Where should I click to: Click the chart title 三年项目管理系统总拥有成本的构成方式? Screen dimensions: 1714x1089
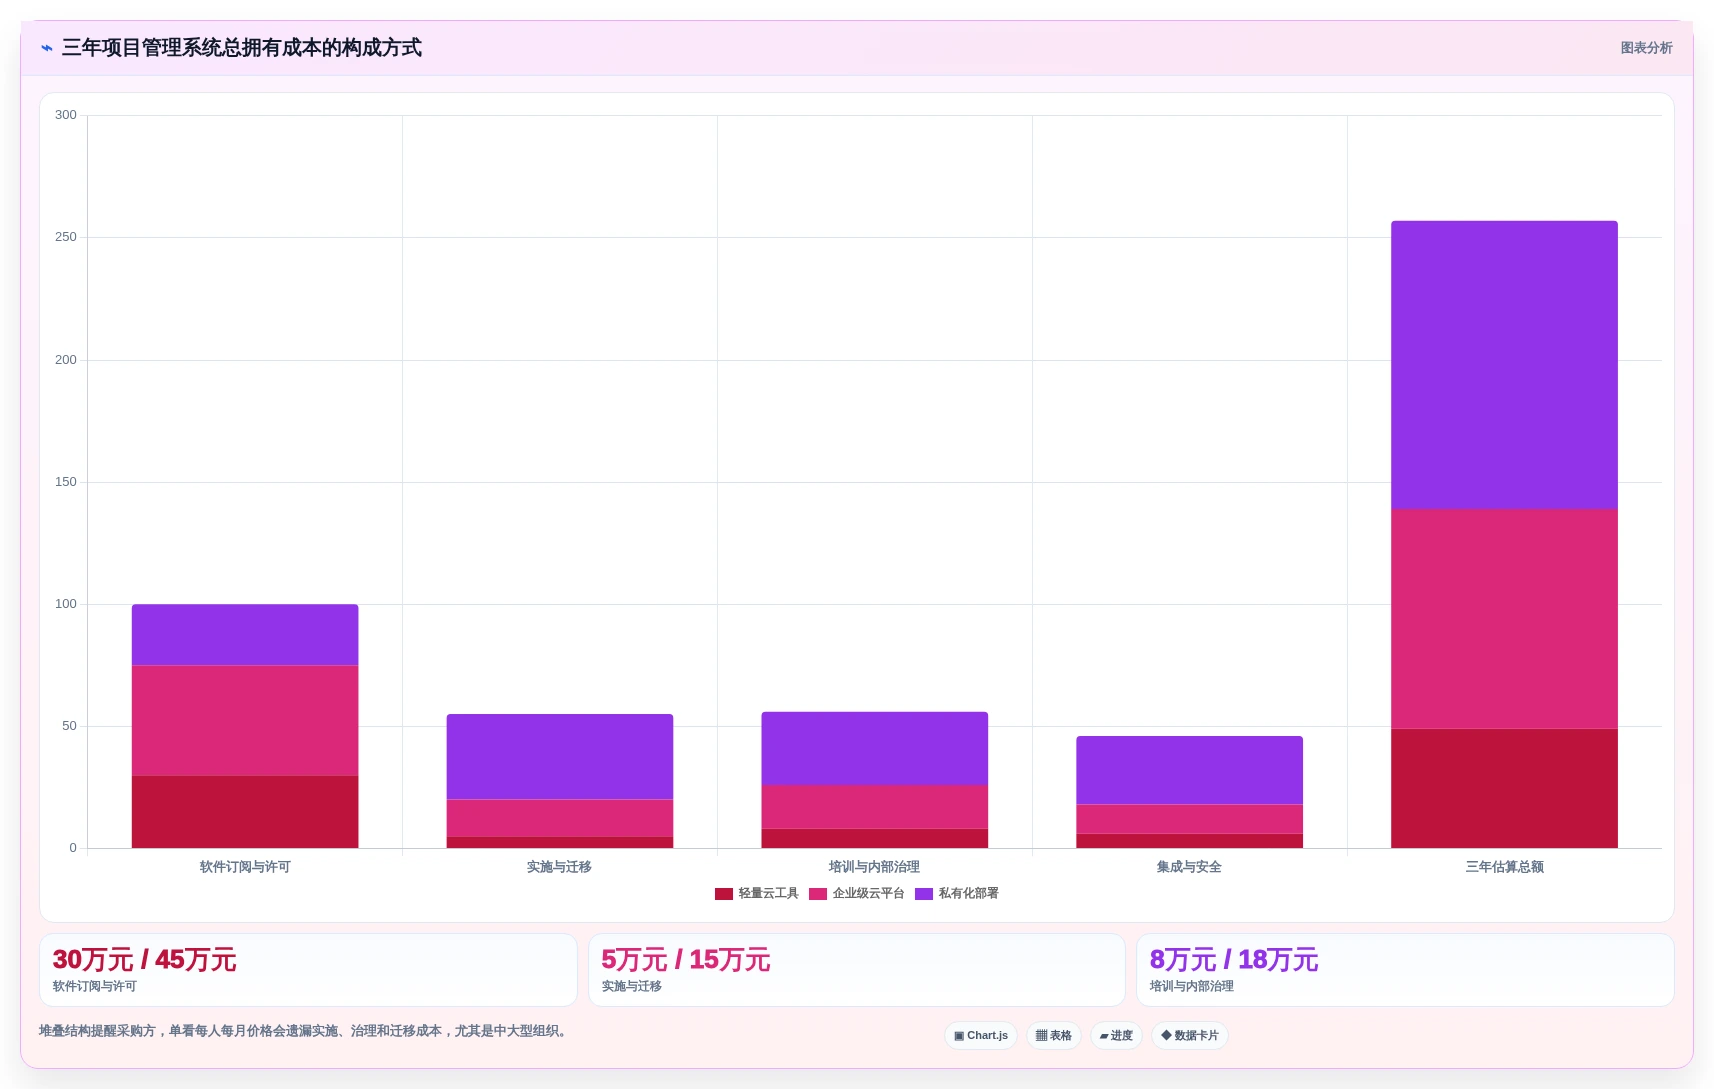point(242,48)
